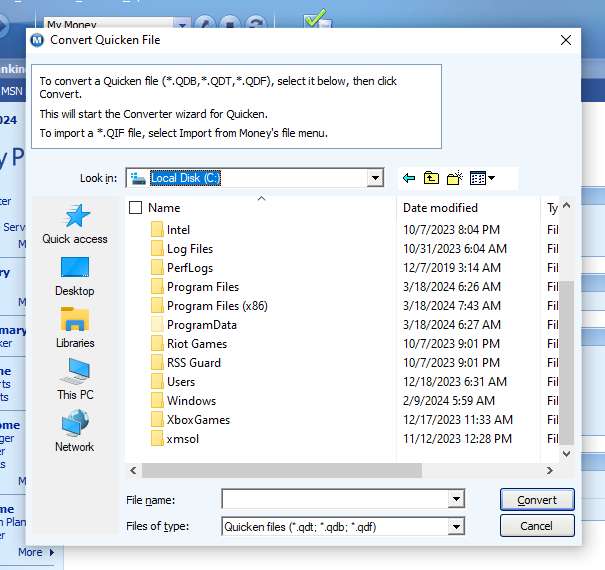Click the Cancel button

537,526
